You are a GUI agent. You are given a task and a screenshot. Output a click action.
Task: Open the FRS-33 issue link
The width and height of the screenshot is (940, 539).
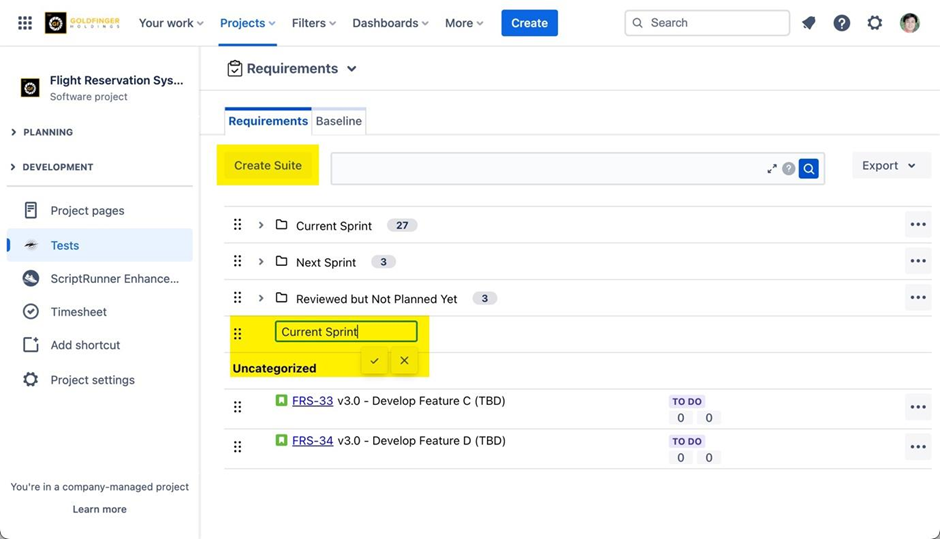tap(312, 401)
